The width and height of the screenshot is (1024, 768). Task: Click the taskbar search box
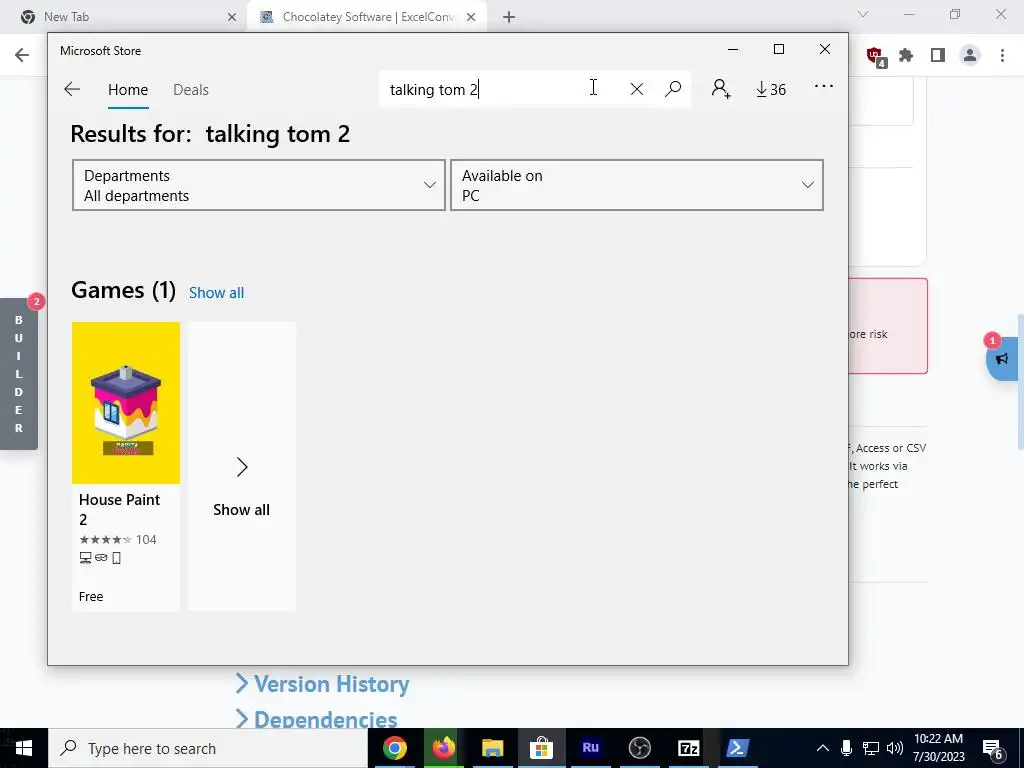[208, 748]
